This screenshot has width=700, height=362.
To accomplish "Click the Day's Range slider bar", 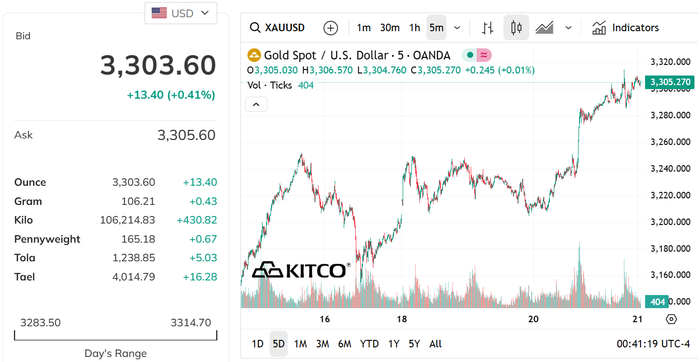I will point(116,335).
